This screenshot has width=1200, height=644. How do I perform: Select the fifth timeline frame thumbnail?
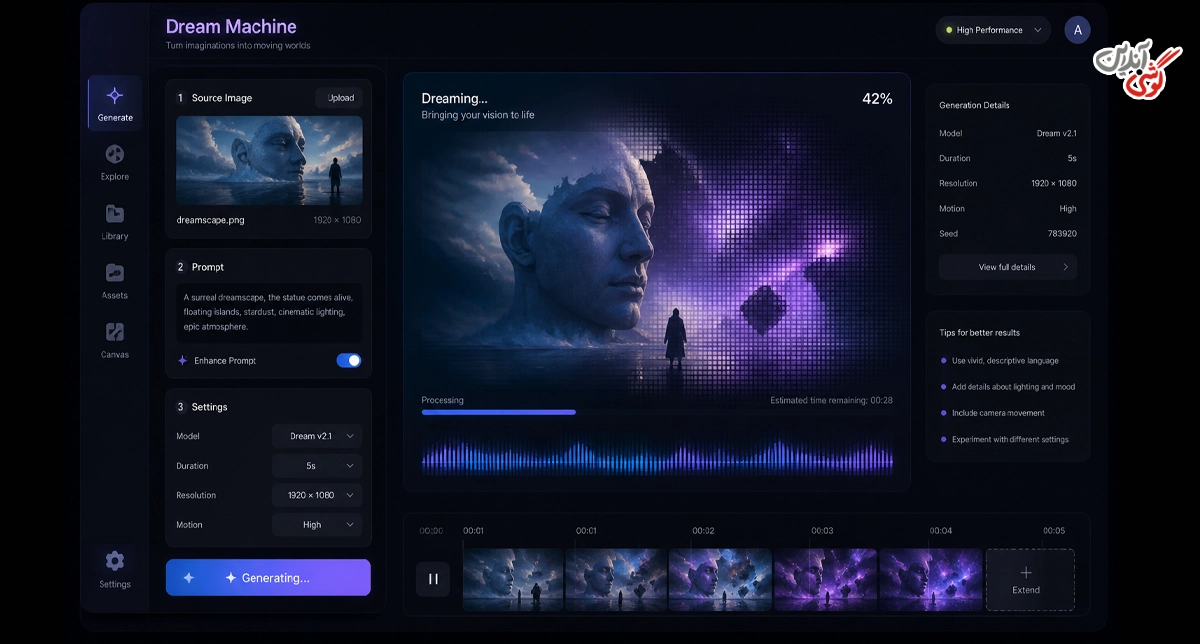click(930, 578)
